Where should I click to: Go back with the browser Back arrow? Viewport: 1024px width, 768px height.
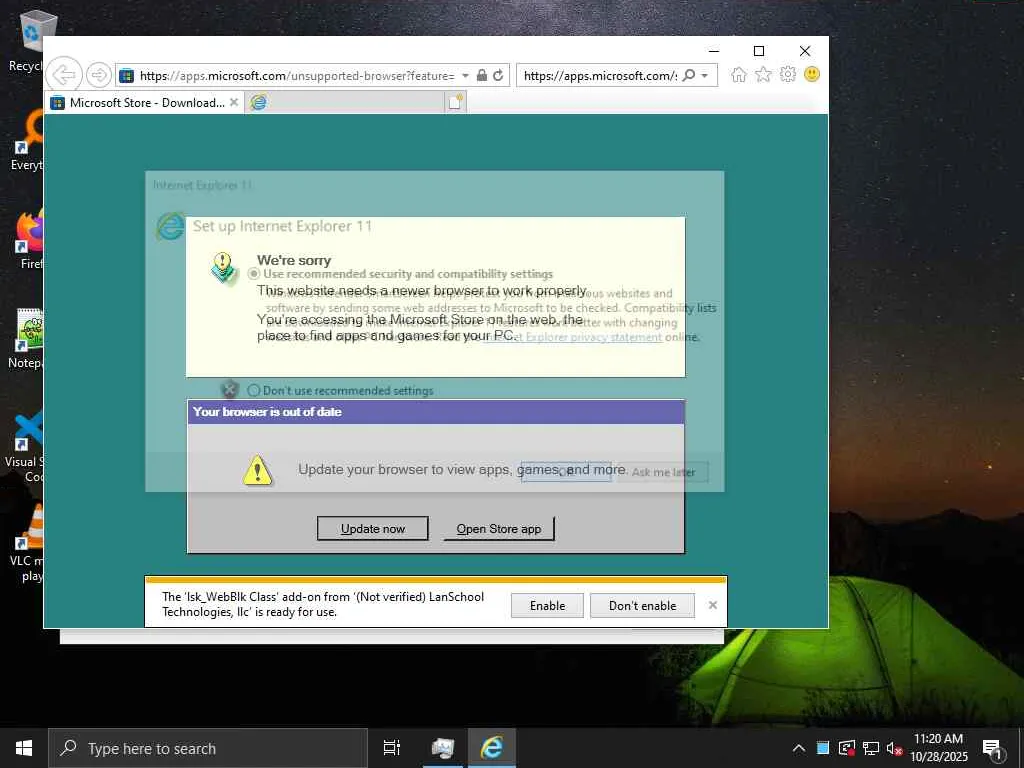pyautogui.click(x=64, y=75)
